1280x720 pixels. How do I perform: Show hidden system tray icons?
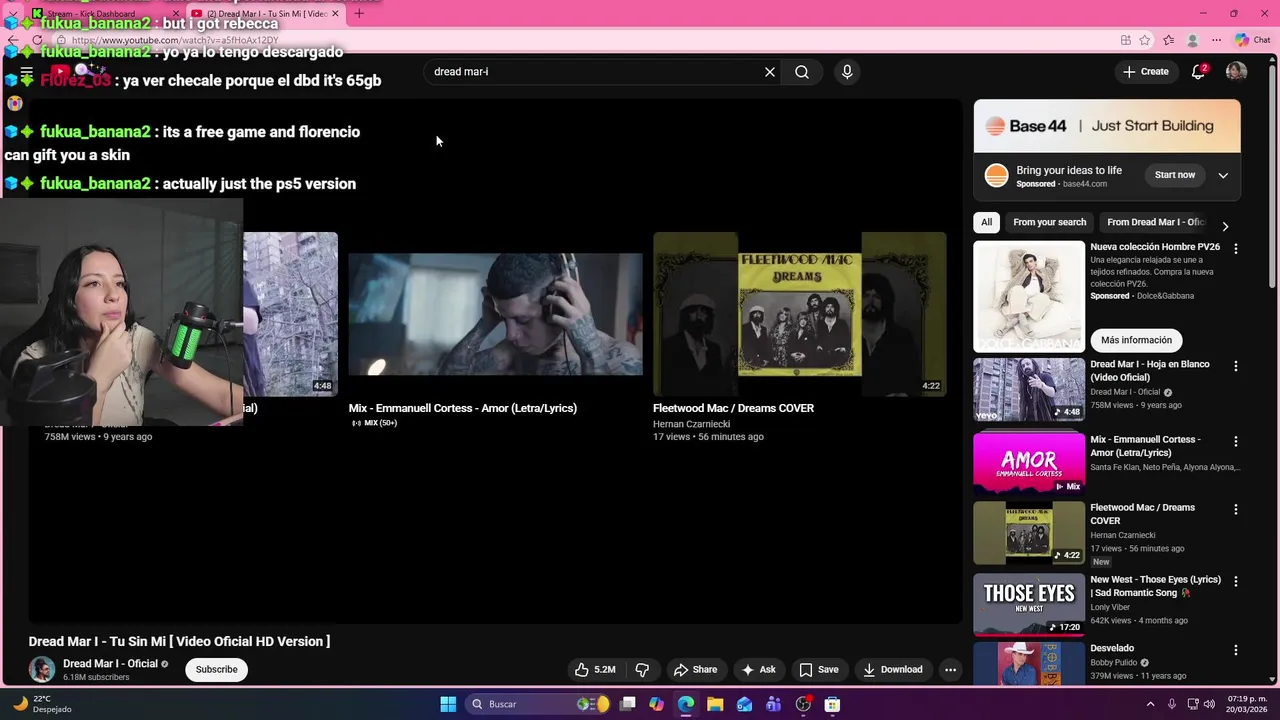click(1150, 704)
